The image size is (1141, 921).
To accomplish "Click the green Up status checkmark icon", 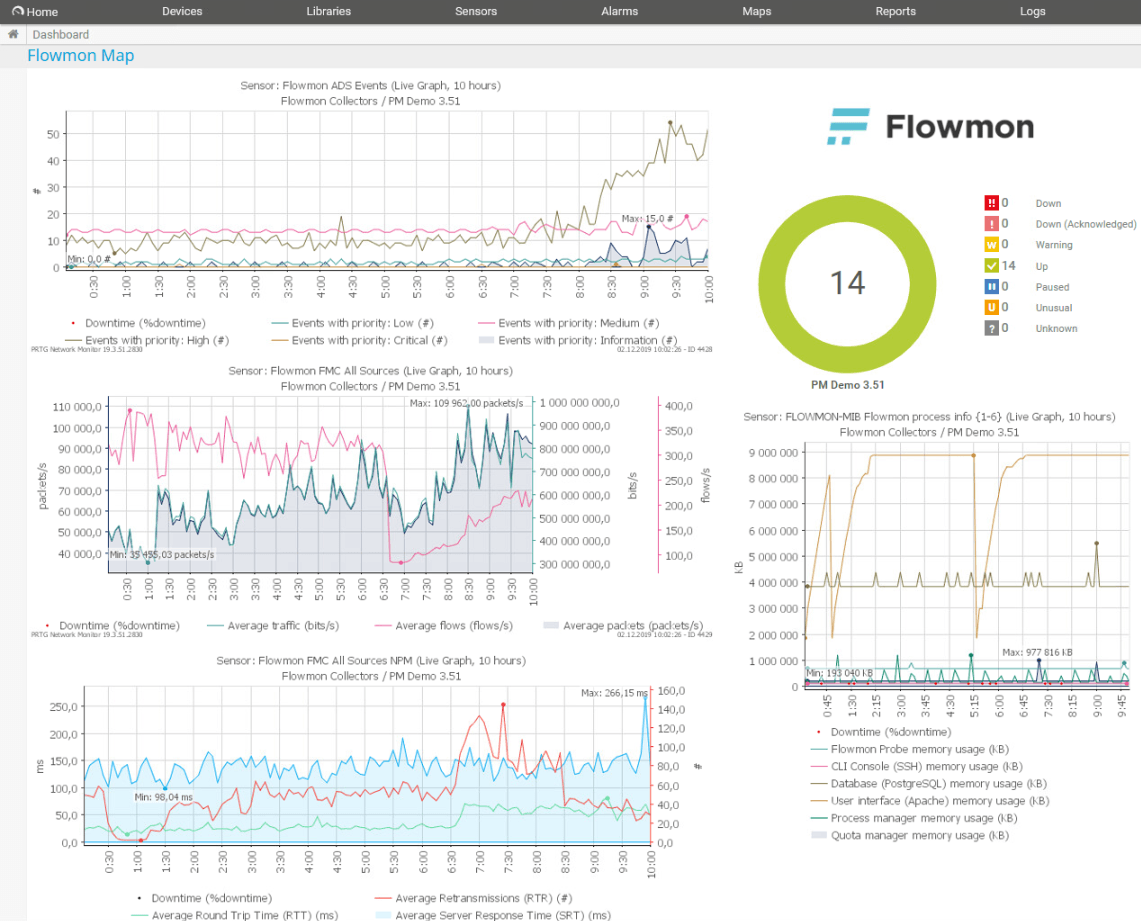I will (x=991, y=266).
